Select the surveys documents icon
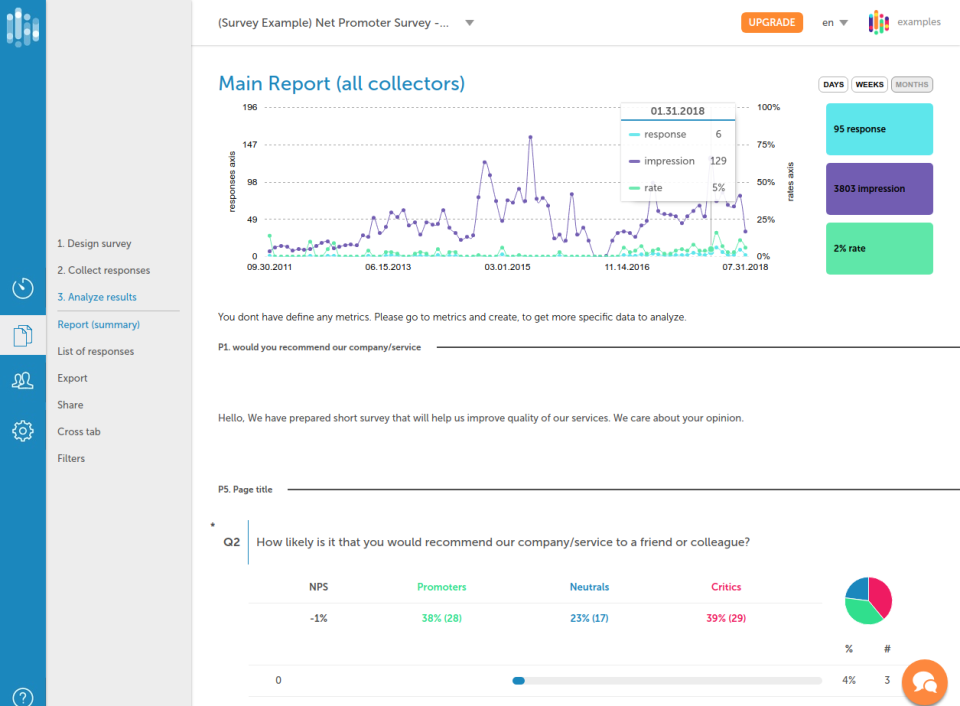 coord(23,336)
